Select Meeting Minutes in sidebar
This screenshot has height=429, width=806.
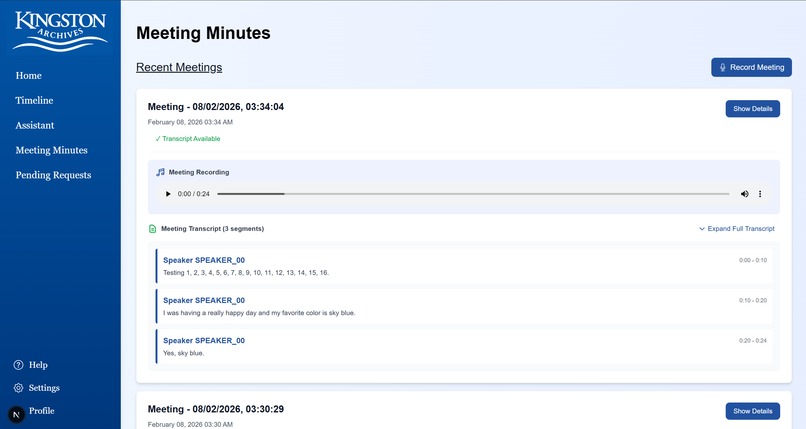tap(51, 150)
